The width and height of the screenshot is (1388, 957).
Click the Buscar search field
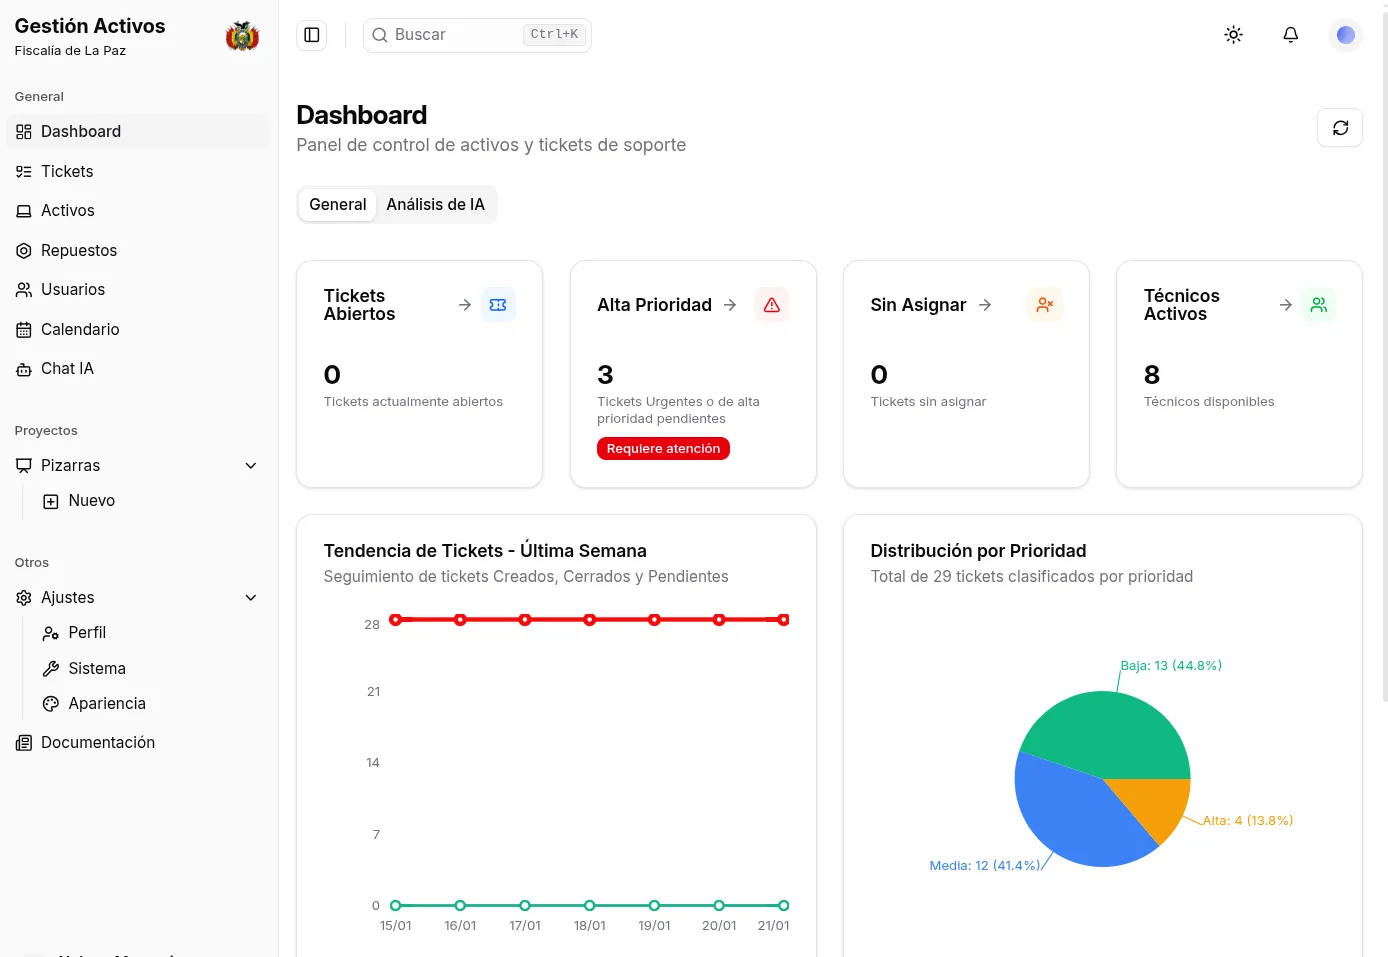point(455,35)
